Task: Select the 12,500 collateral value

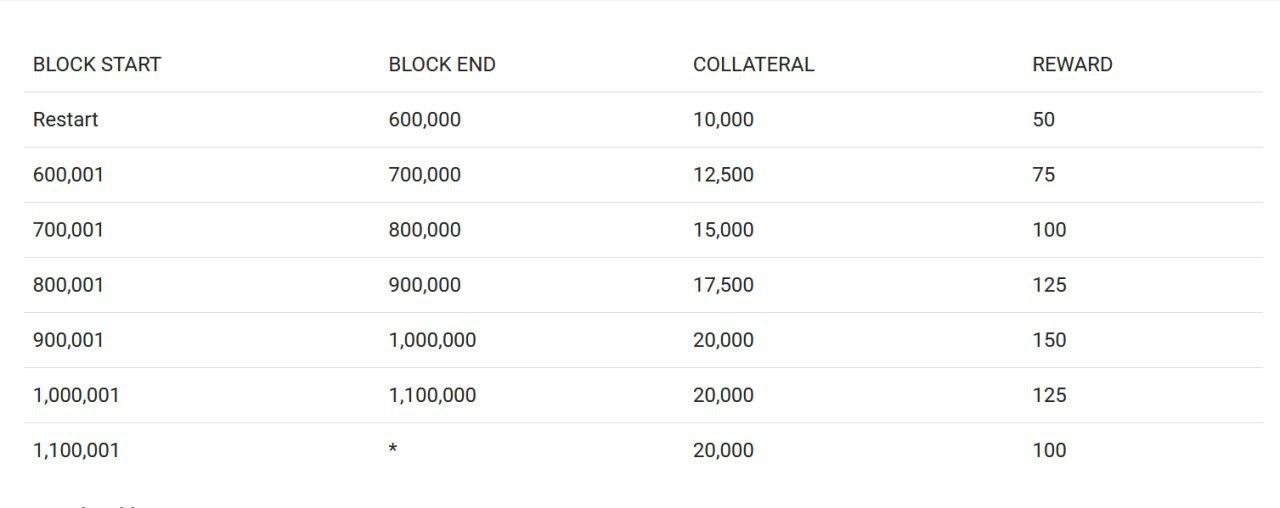Action: tap(723, 175)
